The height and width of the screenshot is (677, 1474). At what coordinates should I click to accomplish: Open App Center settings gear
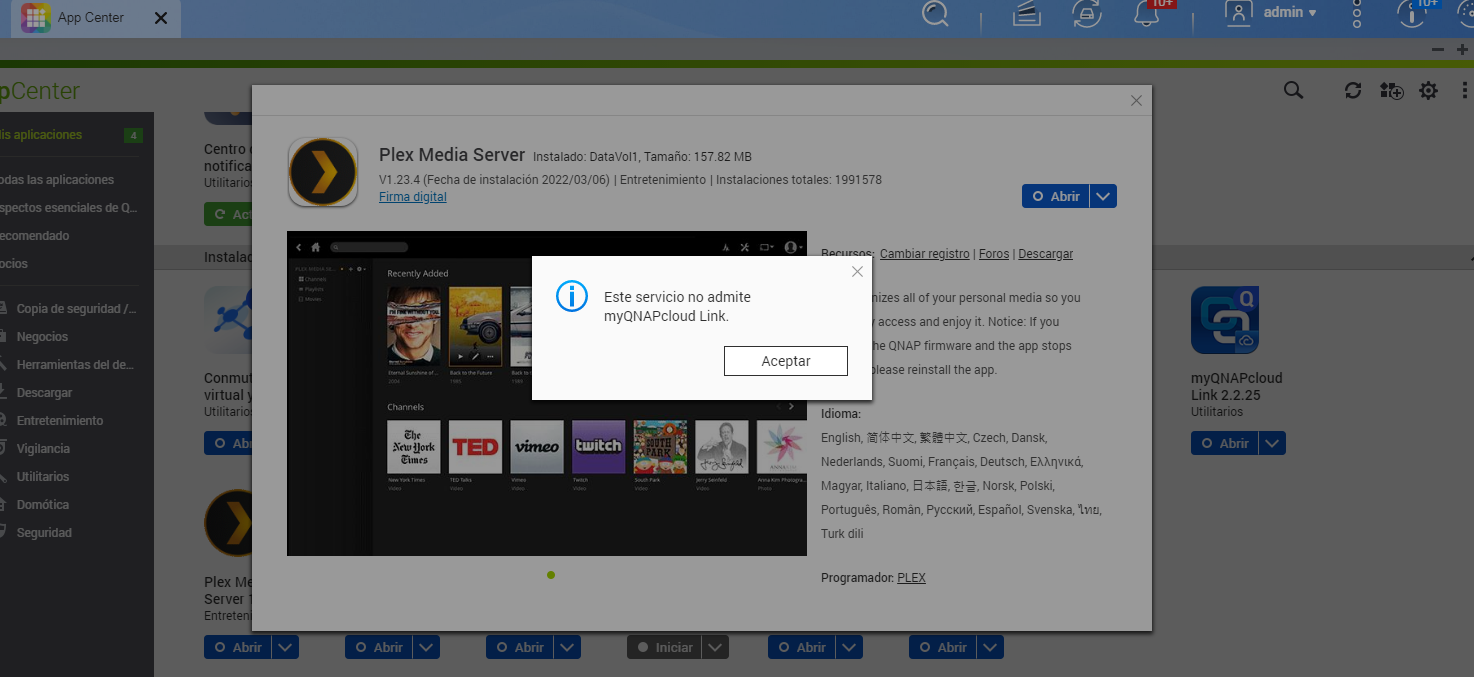(1428, 91)
